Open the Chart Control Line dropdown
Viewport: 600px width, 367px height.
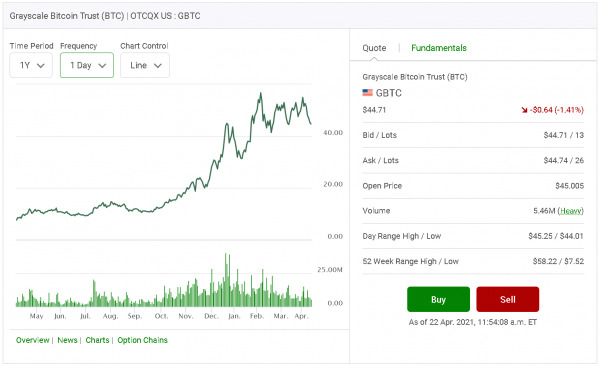tap(145, 65)
